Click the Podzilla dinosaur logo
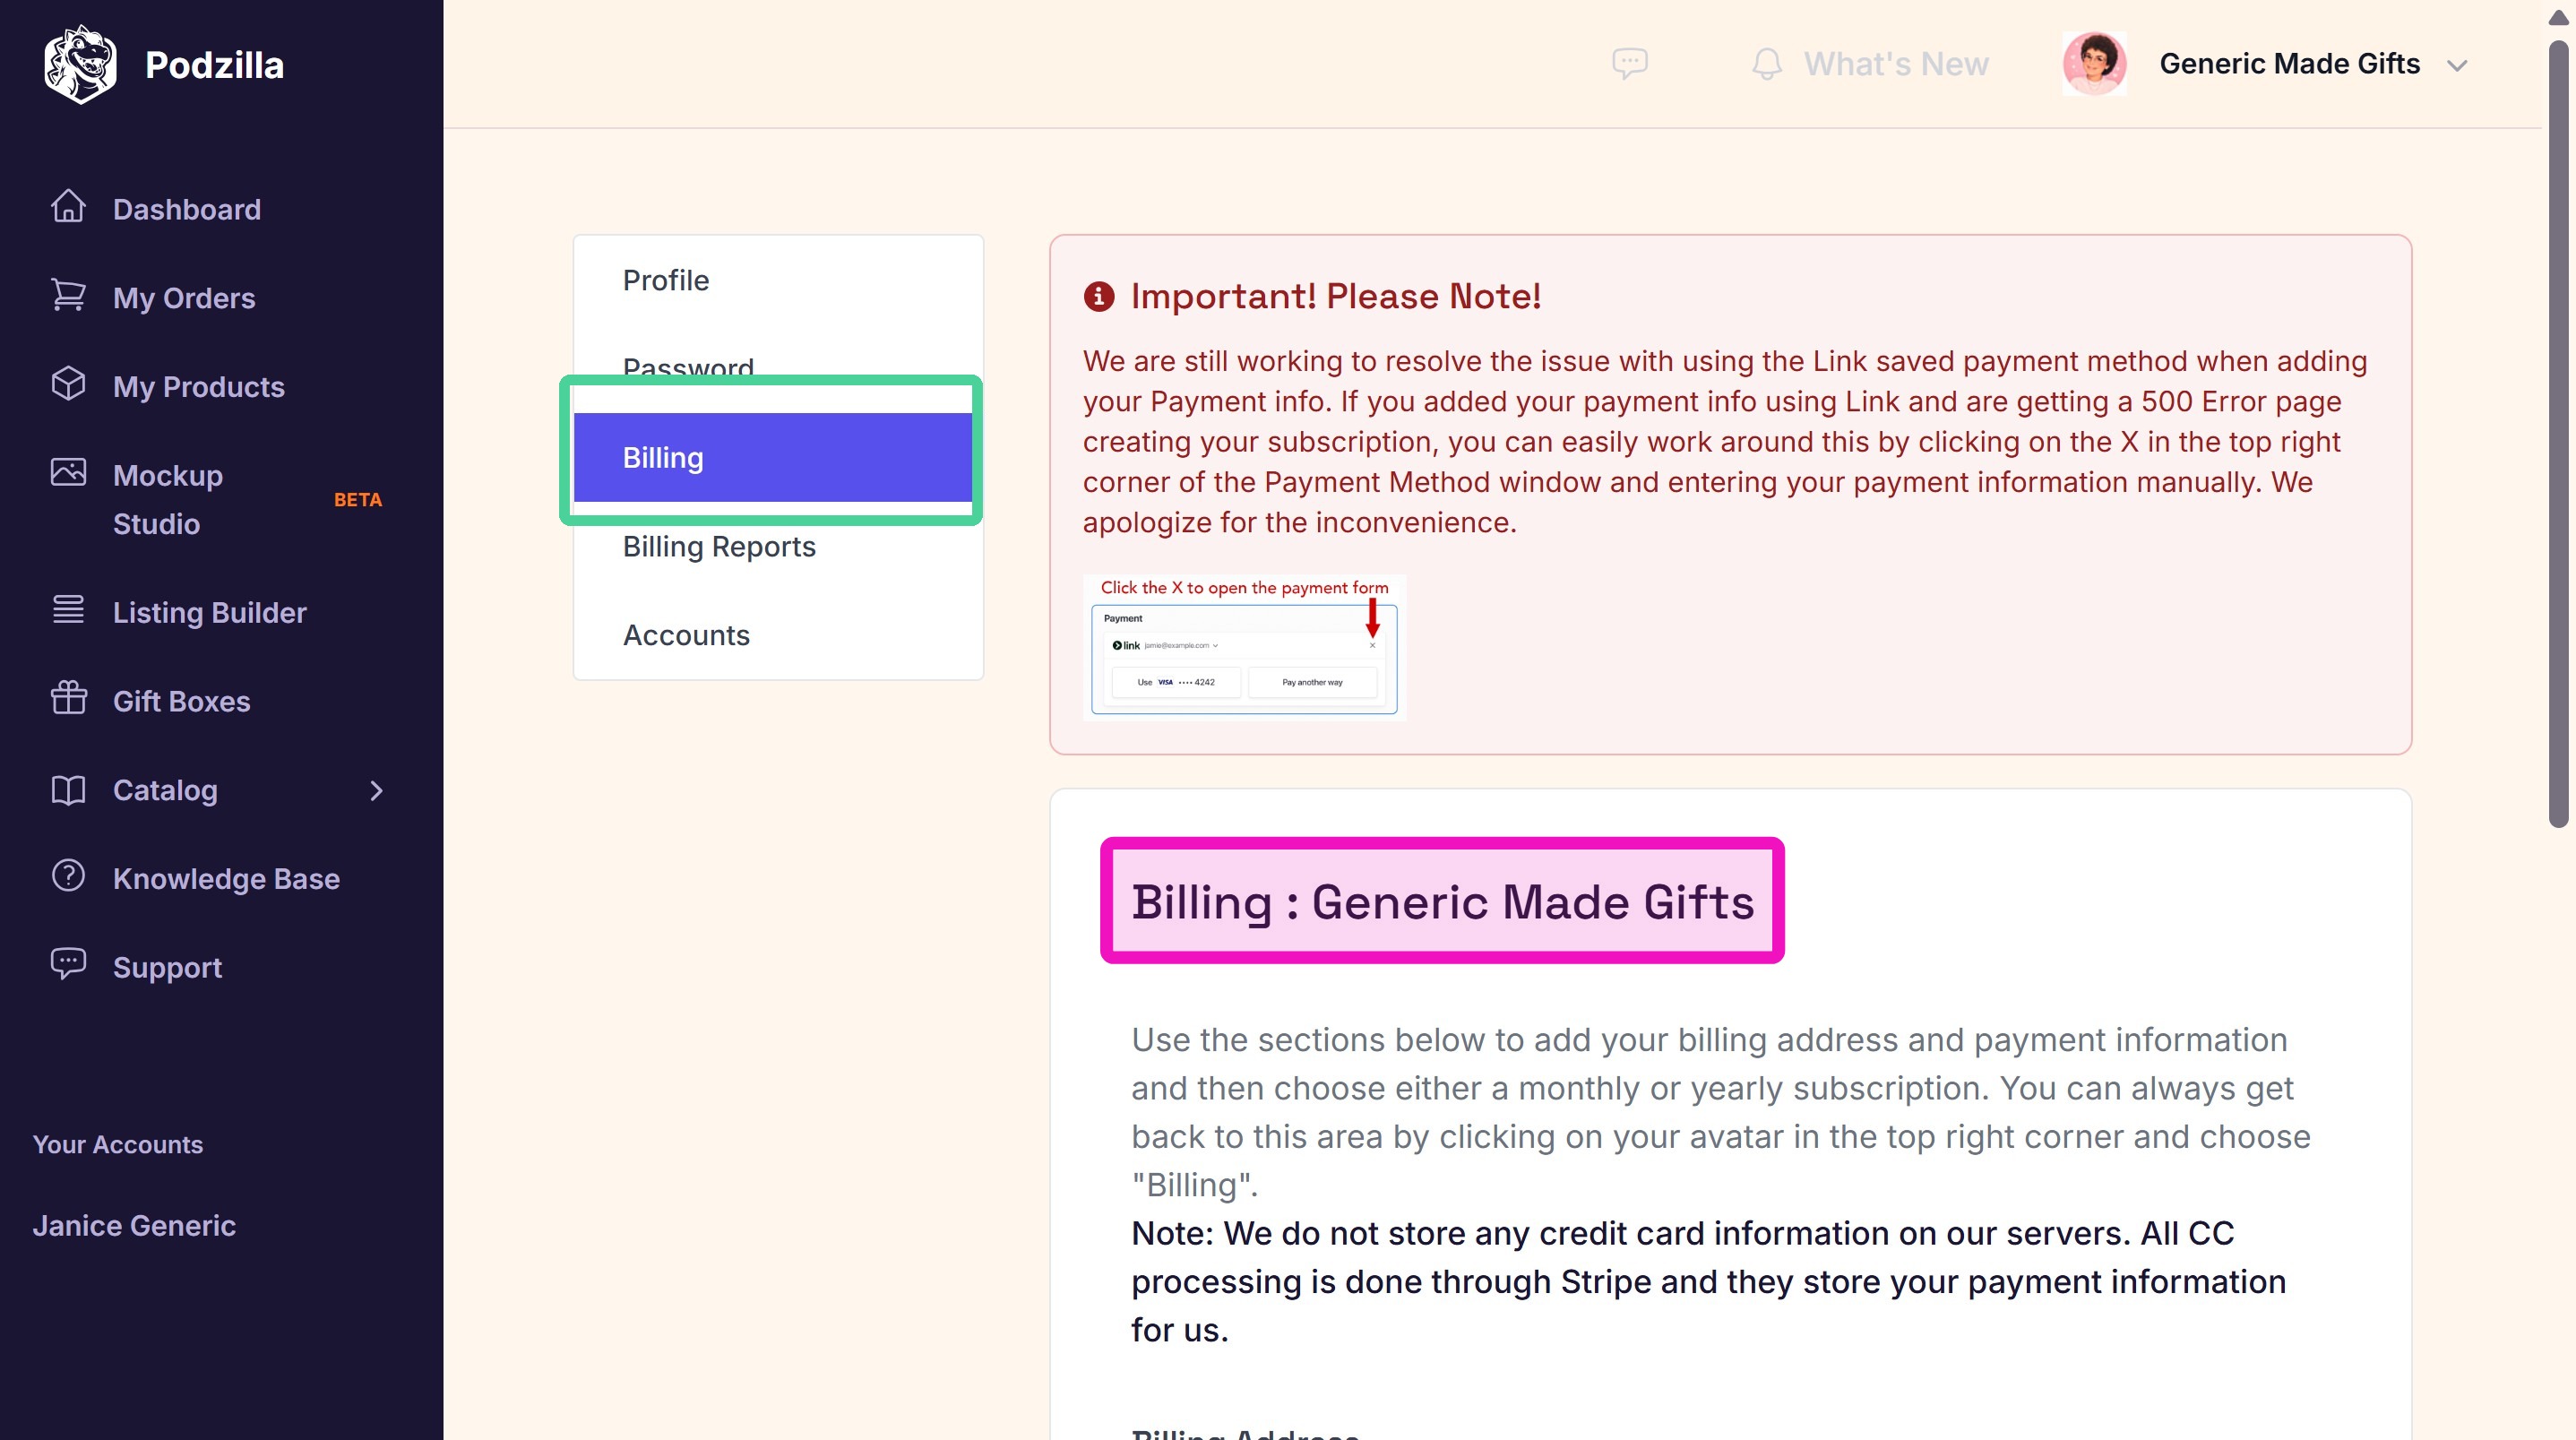2576x1440 pixels. 80,64
